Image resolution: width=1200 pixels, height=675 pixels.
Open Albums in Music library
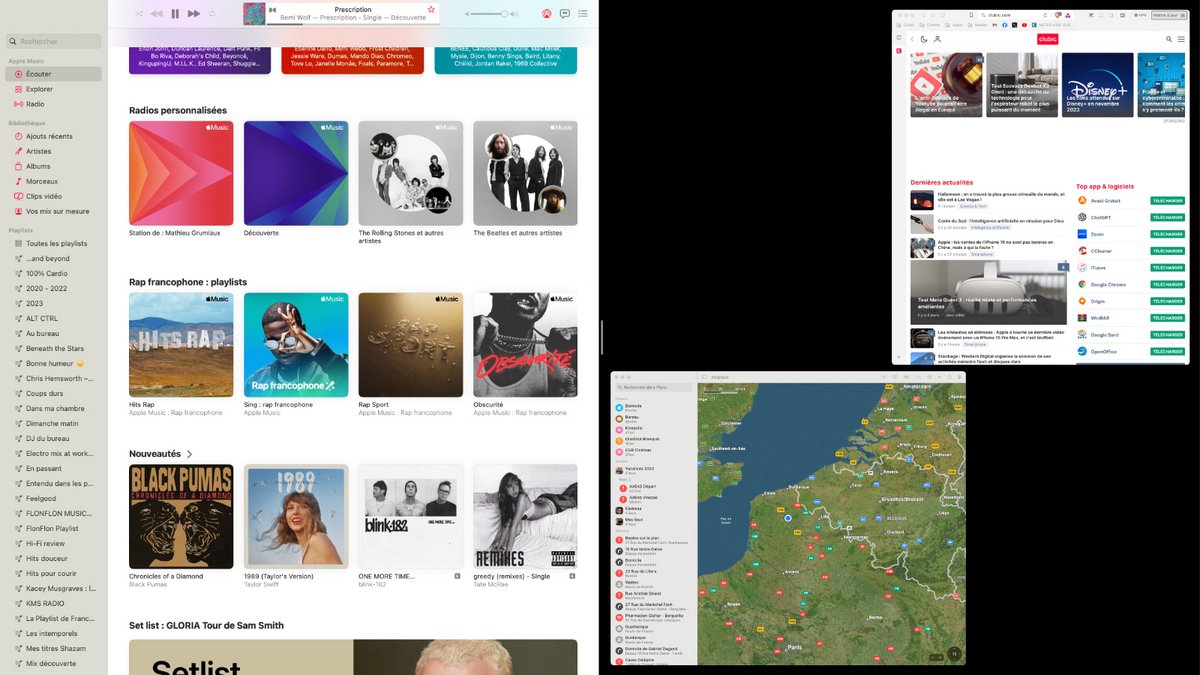(54, 166)
